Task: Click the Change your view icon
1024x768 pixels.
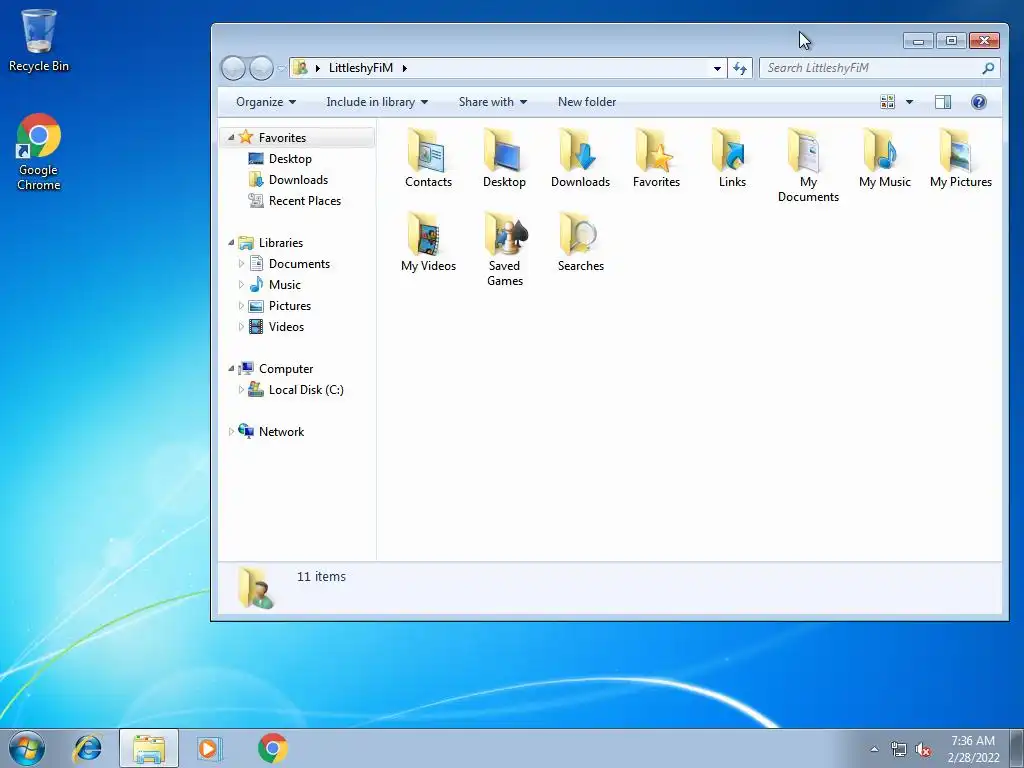Action: click(x=888, y=102)
